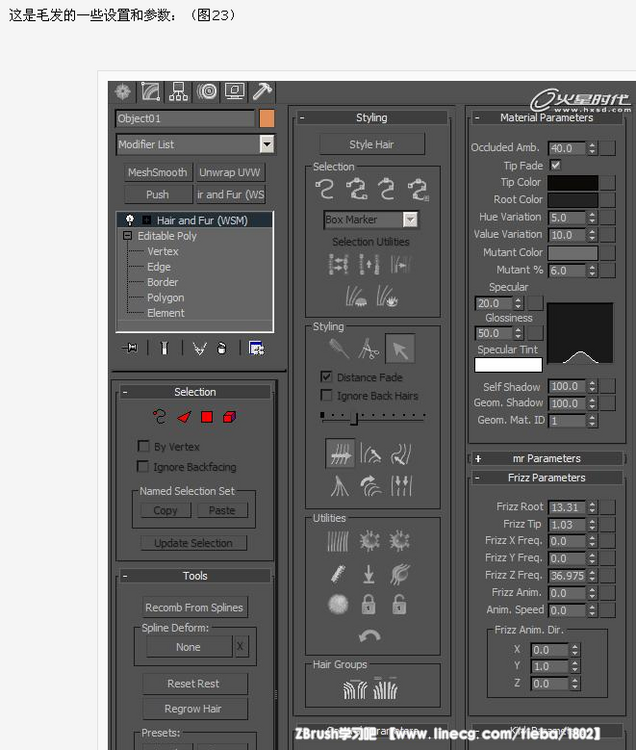This screenshot has height=750, width=636.
Task: Click the Lock icon in Utilities
Action: coord(368,605)
